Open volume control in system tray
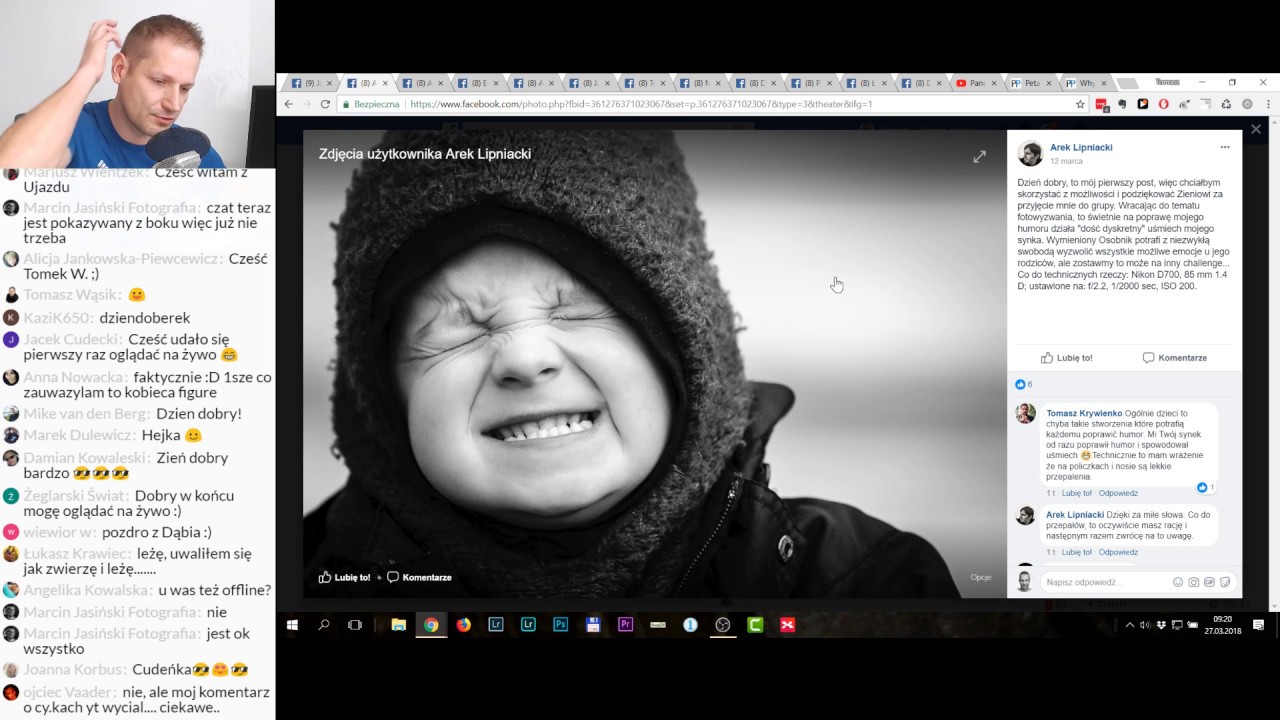 pyautogui.click(x=1145, y=625)
